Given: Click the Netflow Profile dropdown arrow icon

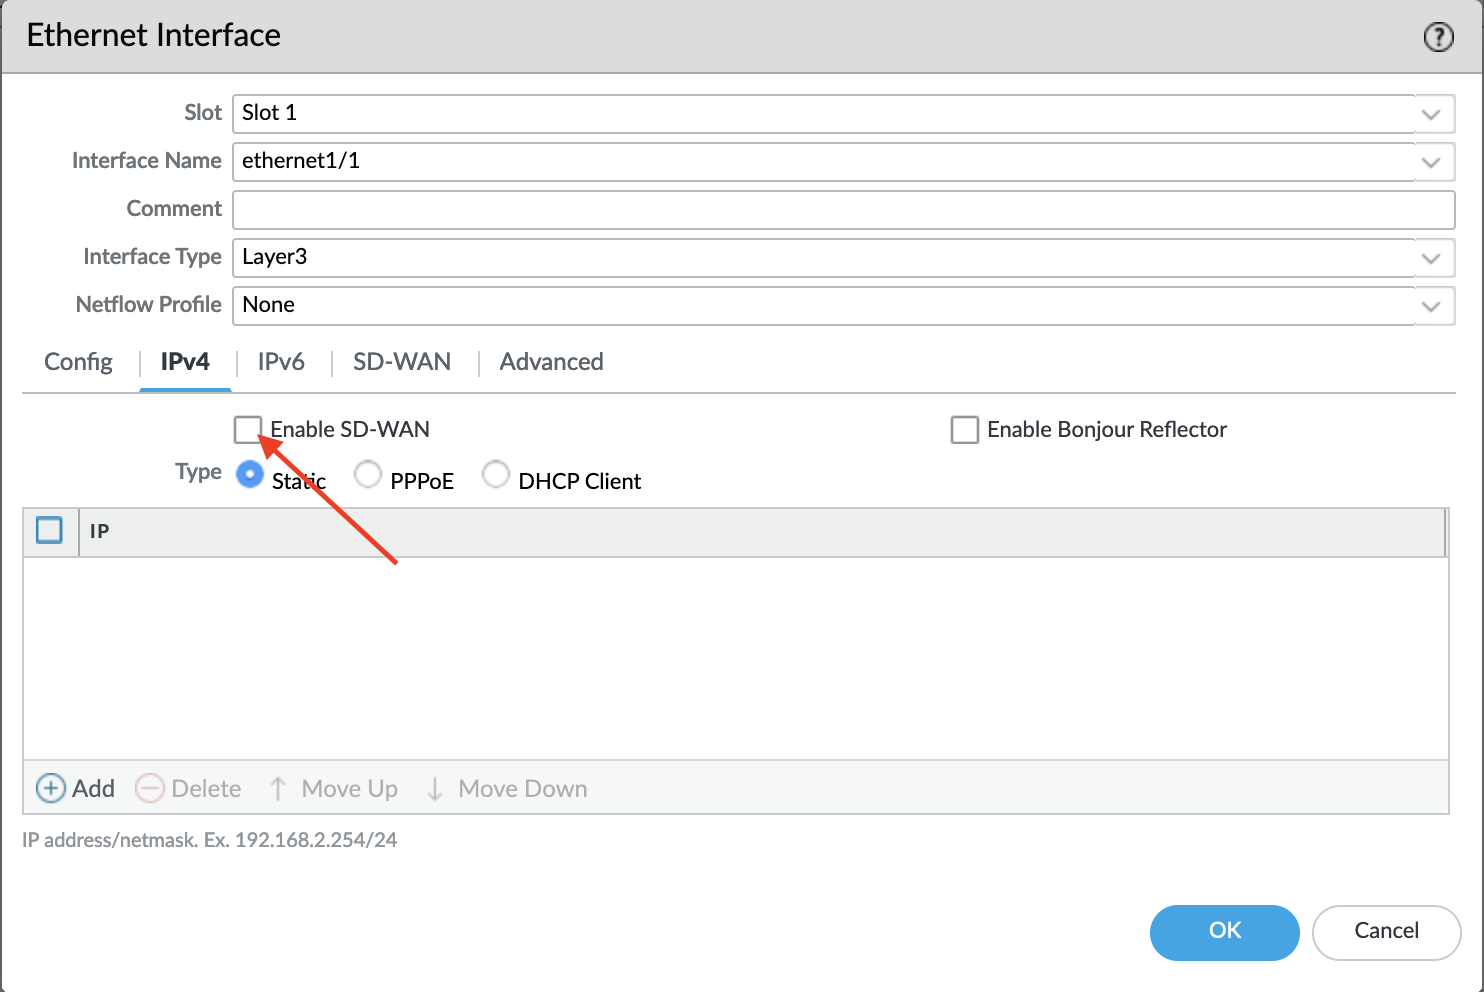Looking at the screenshot, I should 1431,305.
